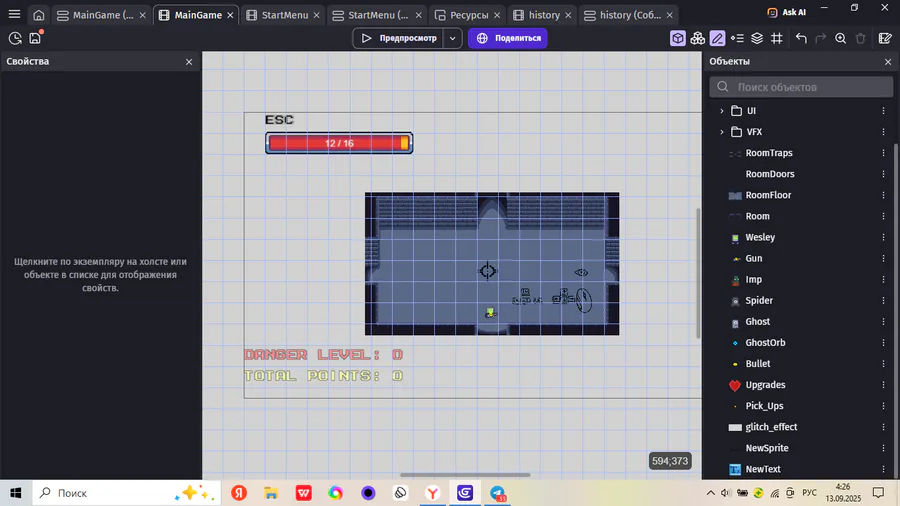Screen dimensions: 900x506
Task: Save the project via floppy icon
Action: (35, 38)
